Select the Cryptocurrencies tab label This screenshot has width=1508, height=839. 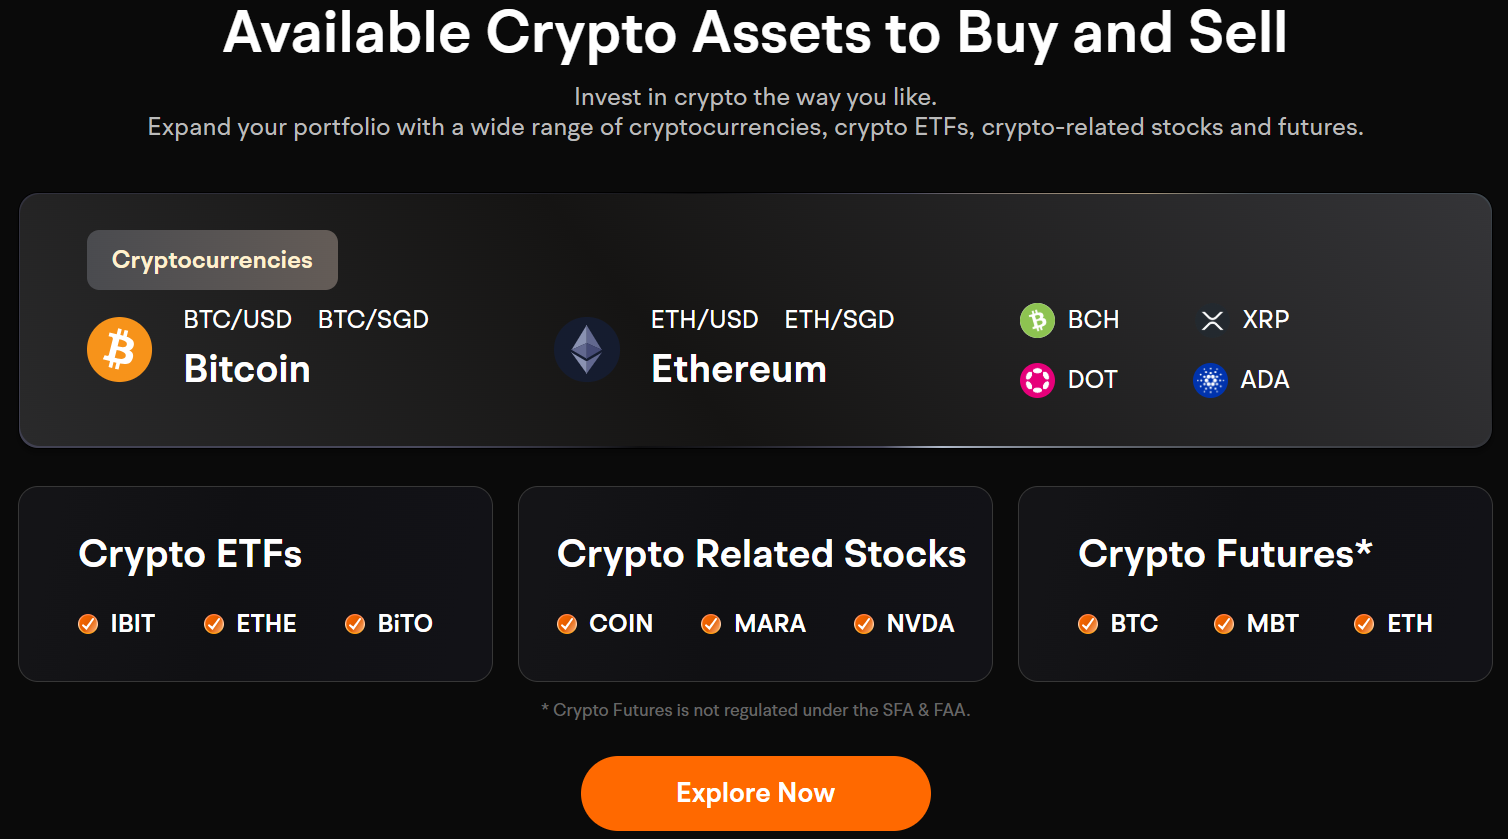coord(212,260)
